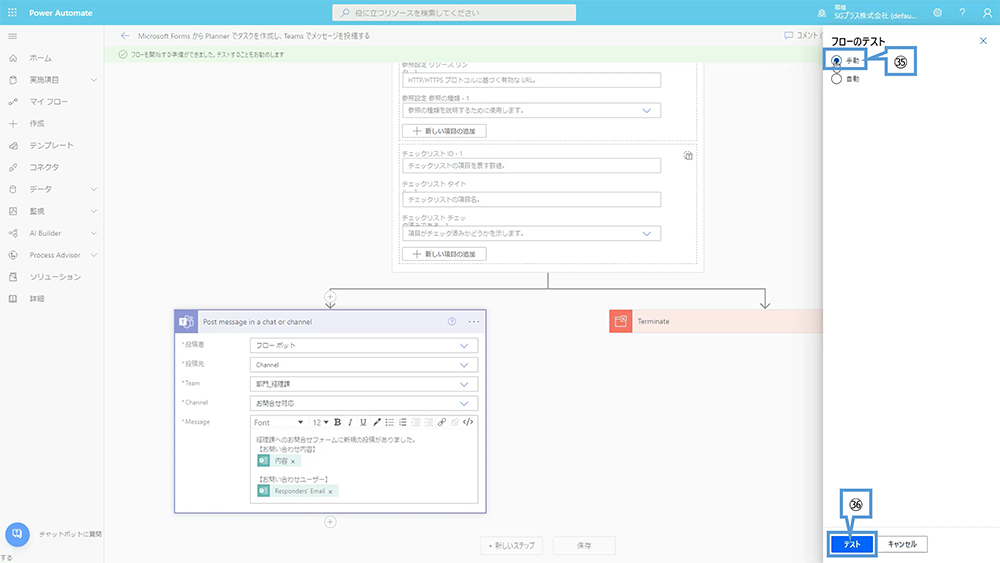This screenshot has height=563, width=1000.
Task: Open notifications bell icon in header
Action: (x=821, y=13)
